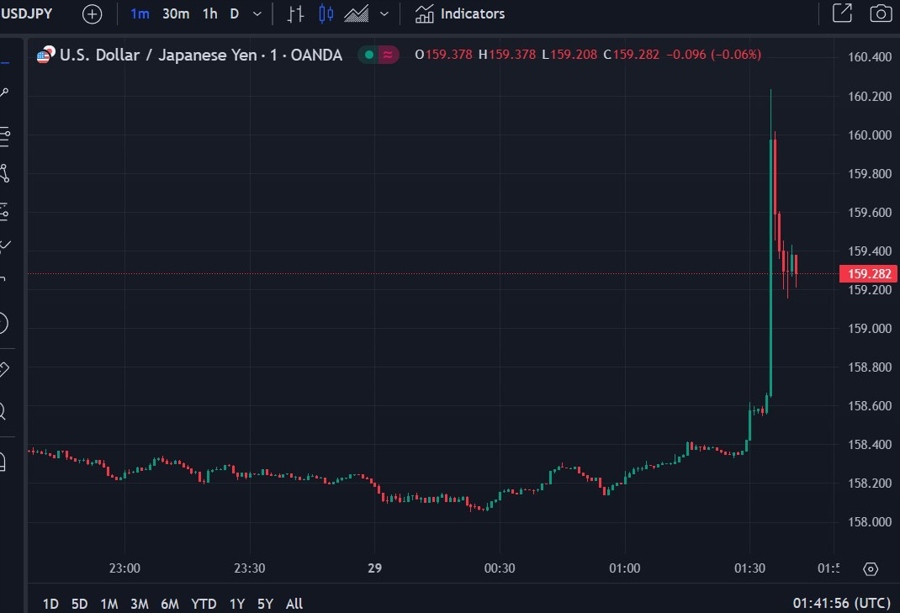Open chart in popup window icon

[842, 13]
